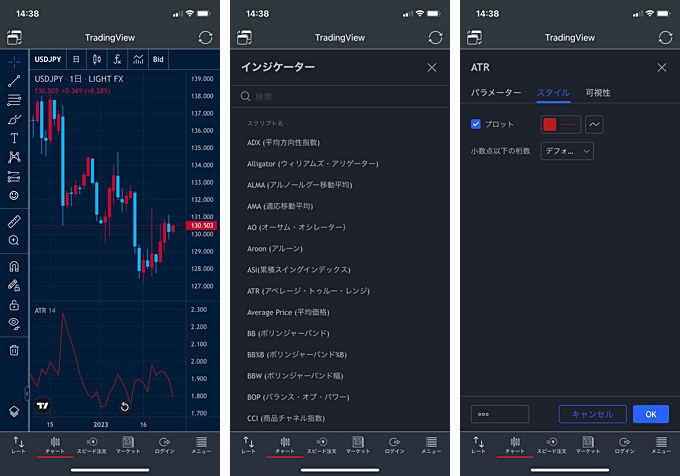Uncheck the プロット checkbox
Image resolution: width=680 pixels, height=476 pixels.
(476, 124)
